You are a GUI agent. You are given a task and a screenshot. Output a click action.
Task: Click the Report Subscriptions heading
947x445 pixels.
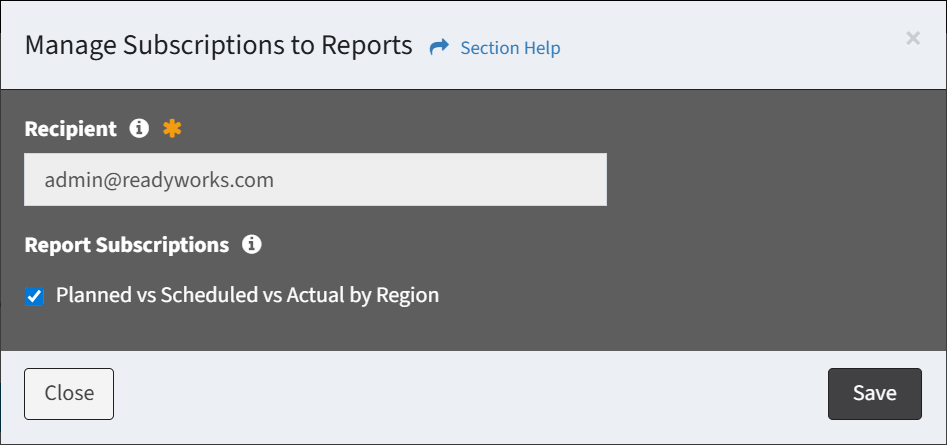[126, 244]
